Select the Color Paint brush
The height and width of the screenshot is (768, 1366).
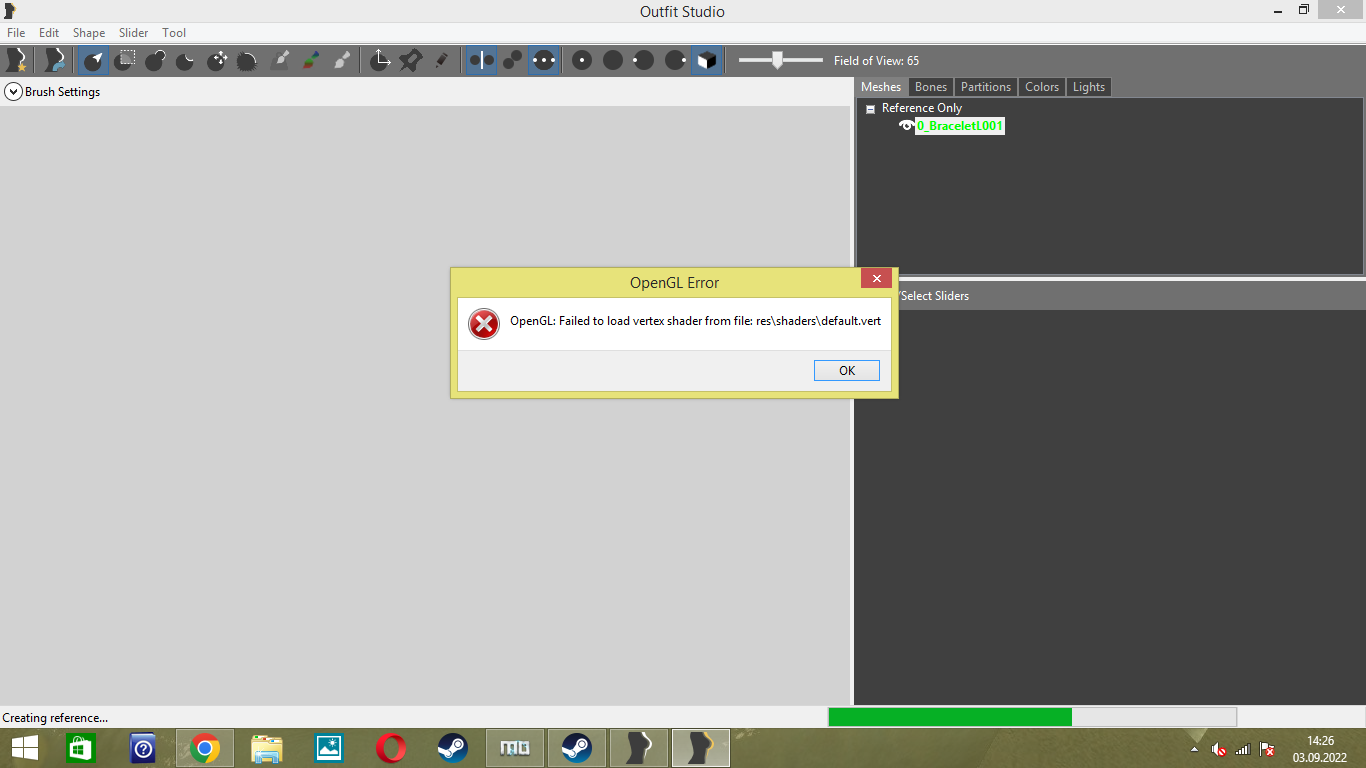(311, 60)
